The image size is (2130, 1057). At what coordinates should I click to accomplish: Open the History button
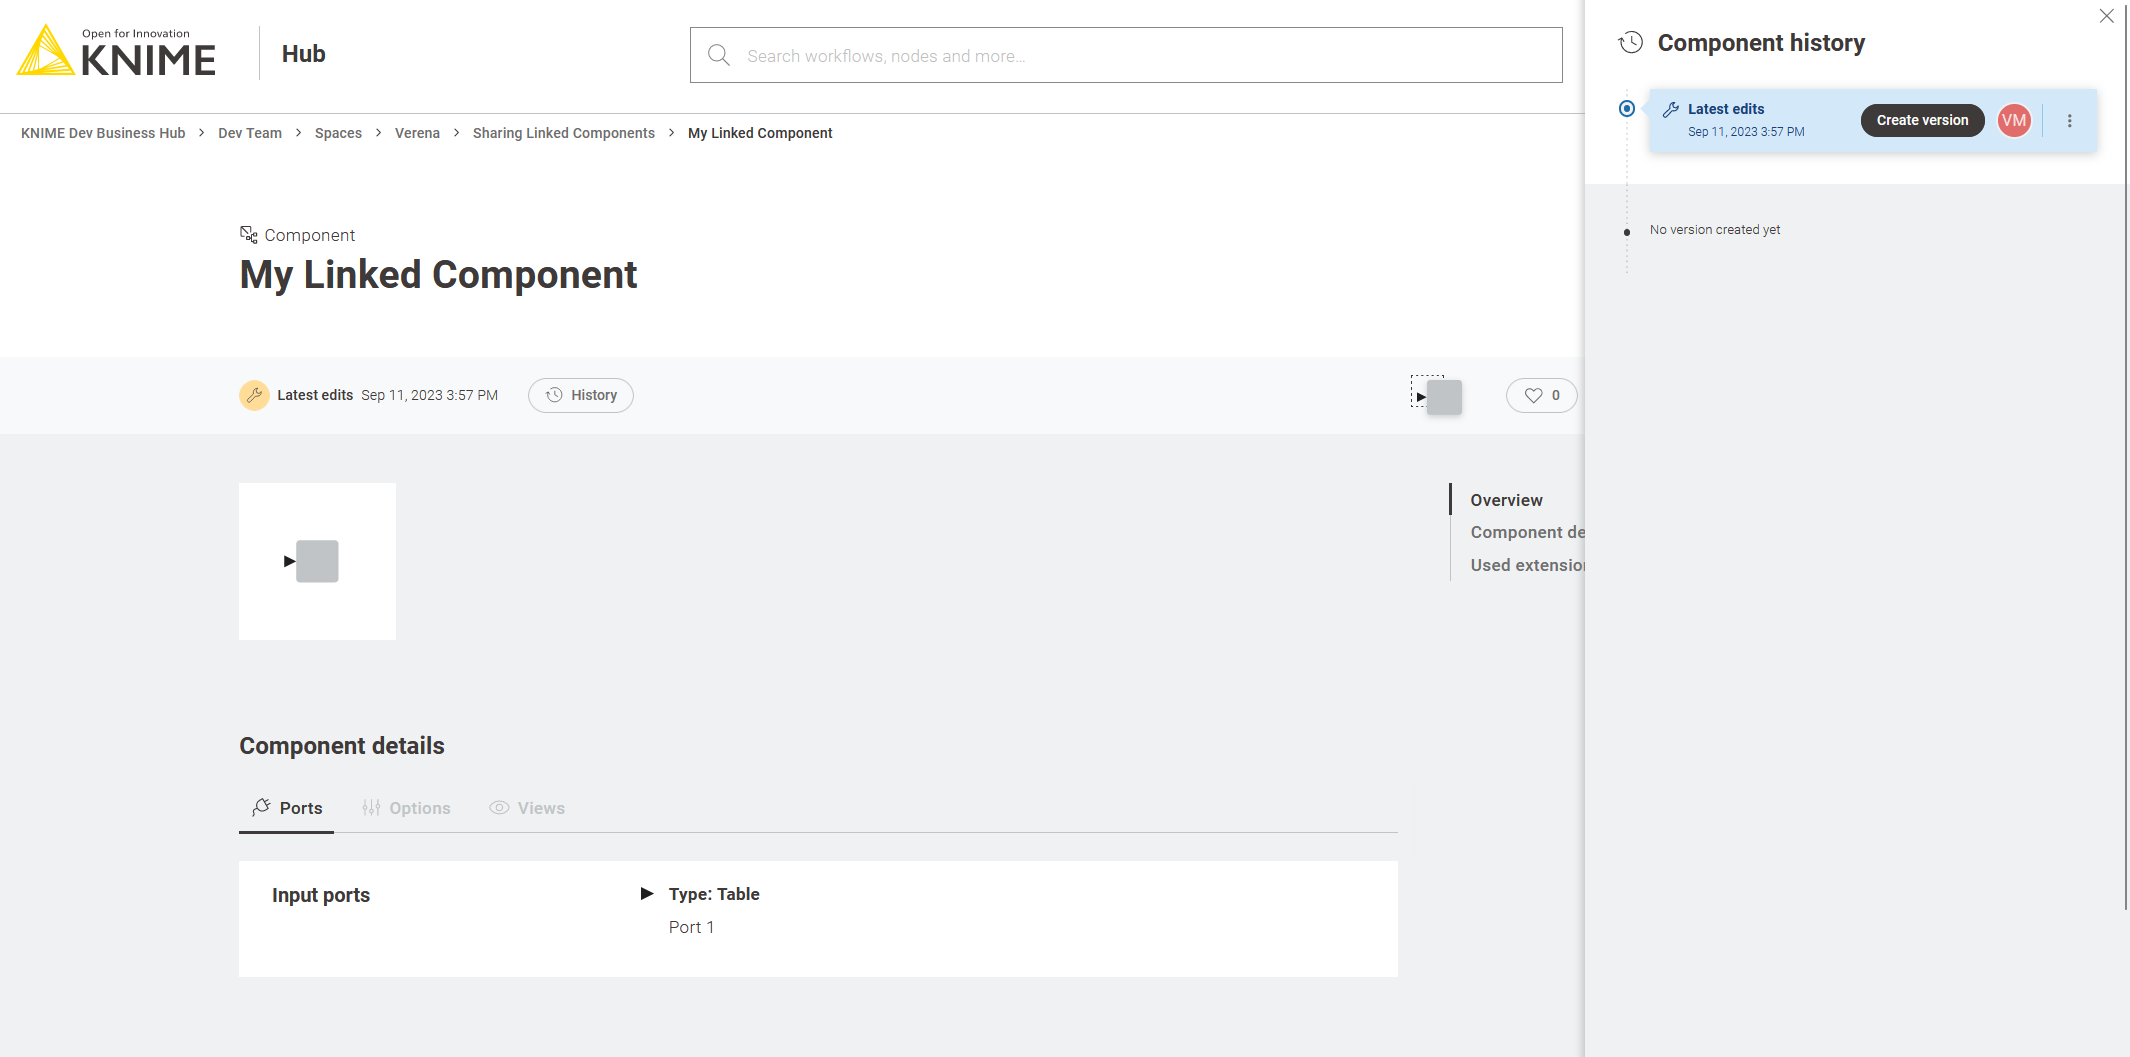[x=581, y=395]
